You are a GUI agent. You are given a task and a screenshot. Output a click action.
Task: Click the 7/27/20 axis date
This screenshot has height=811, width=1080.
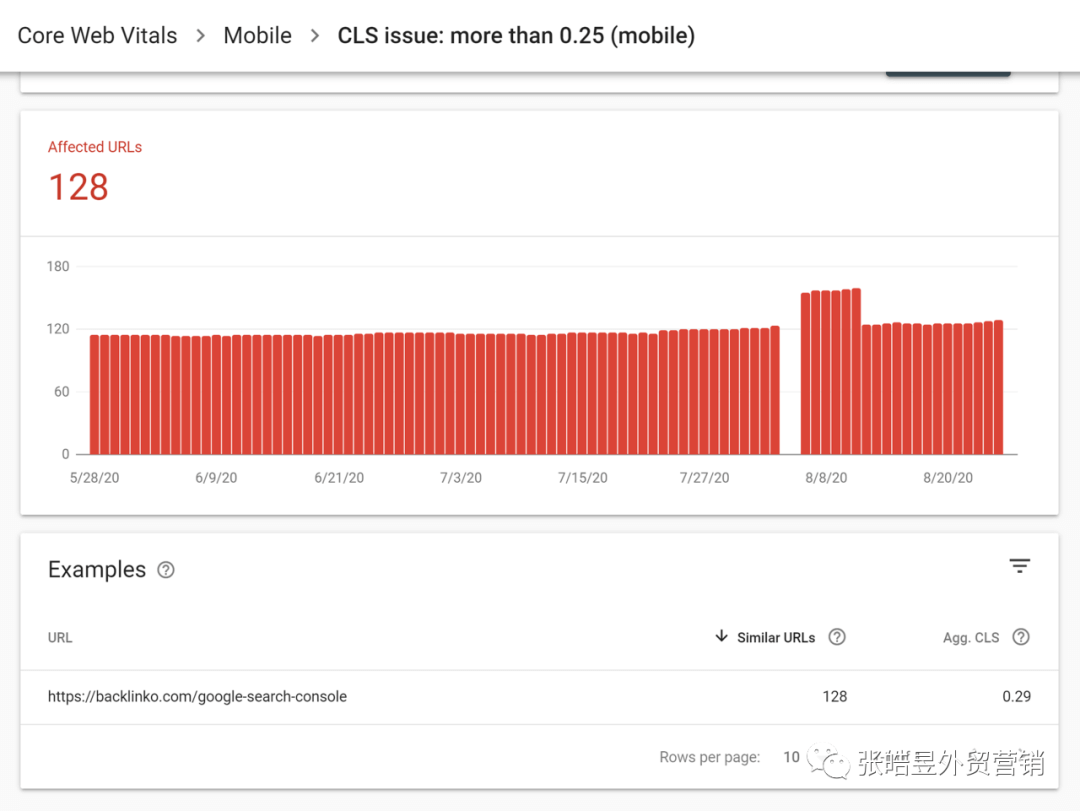pos(704,478)
